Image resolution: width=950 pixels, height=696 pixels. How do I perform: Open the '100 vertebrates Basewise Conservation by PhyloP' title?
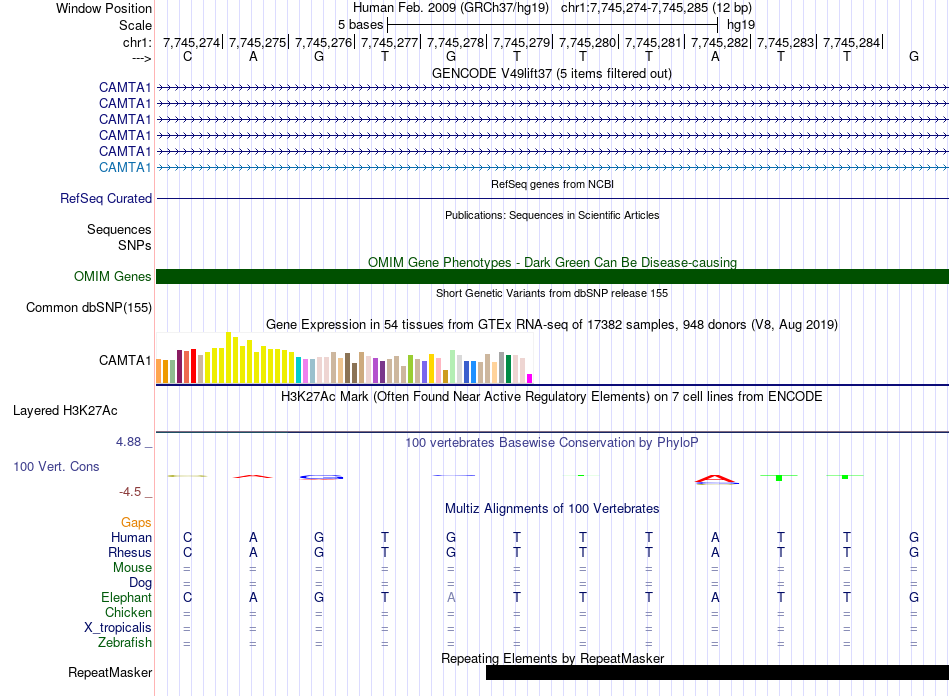pos(552,443)
